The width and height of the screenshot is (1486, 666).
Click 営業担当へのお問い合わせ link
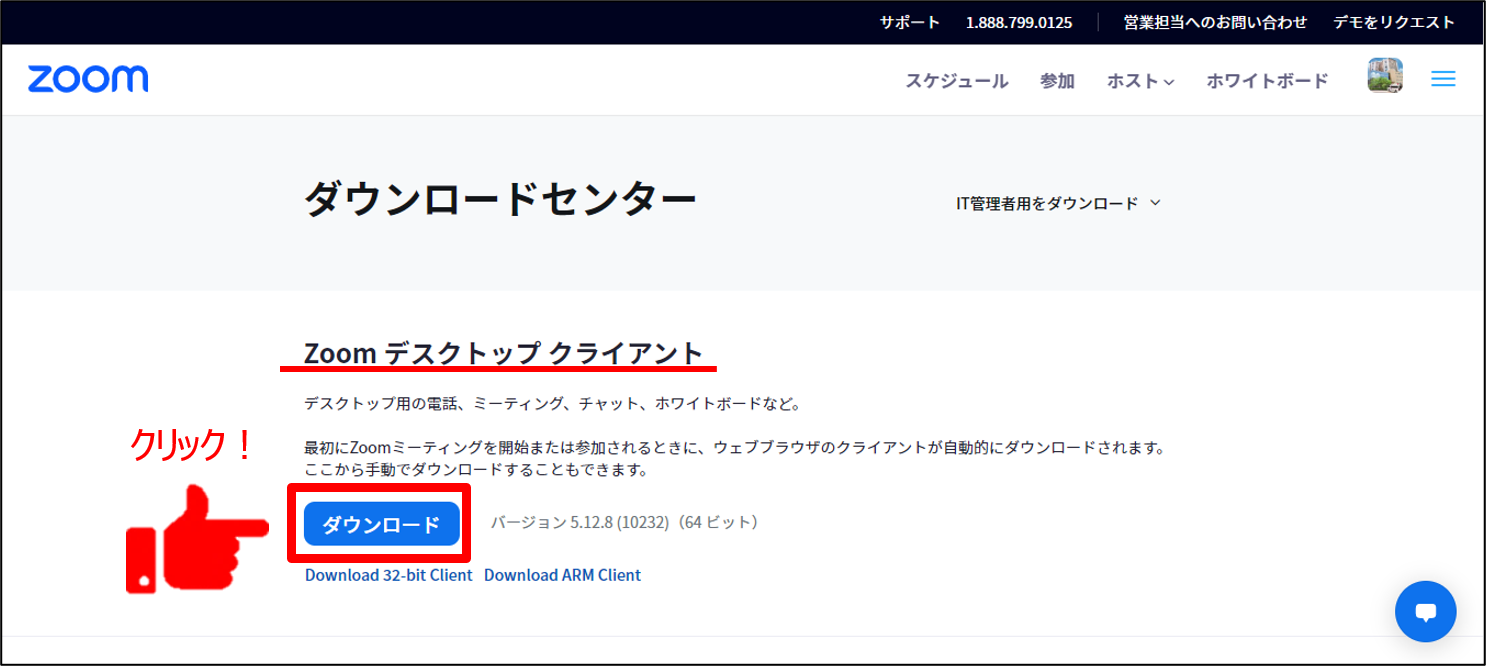[x=1215, y=22]
